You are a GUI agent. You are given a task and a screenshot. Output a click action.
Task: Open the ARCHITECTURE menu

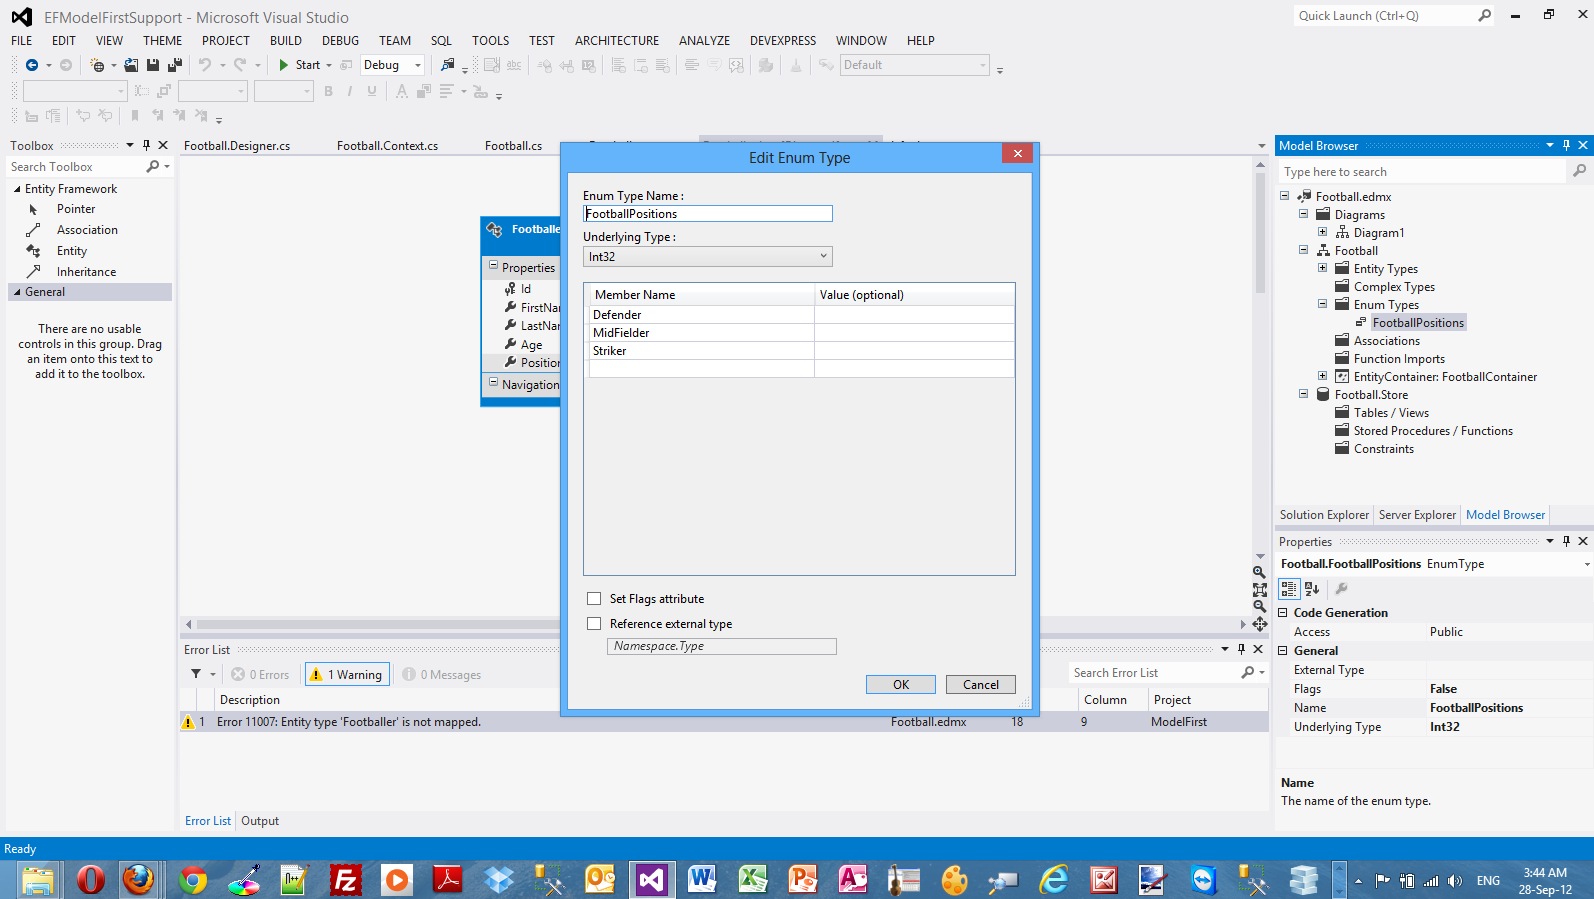tap(617, 41)
